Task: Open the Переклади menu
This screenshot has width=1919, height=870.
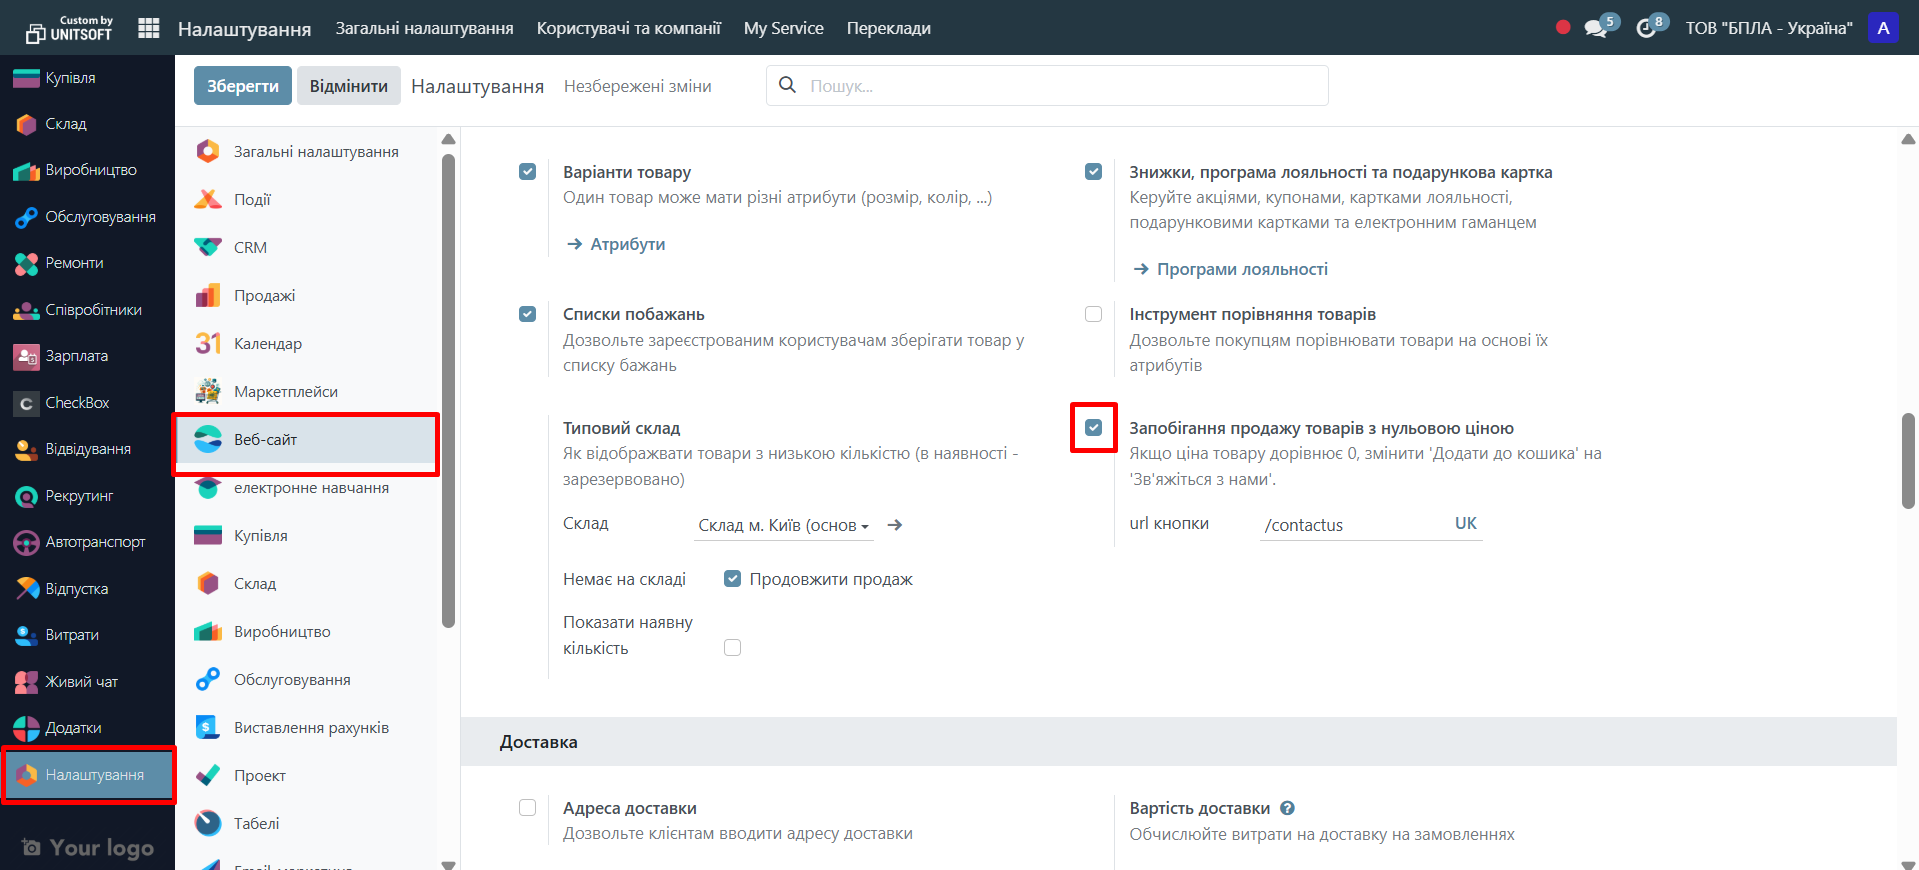Action: pyautogui.click(x=888, y=28)
